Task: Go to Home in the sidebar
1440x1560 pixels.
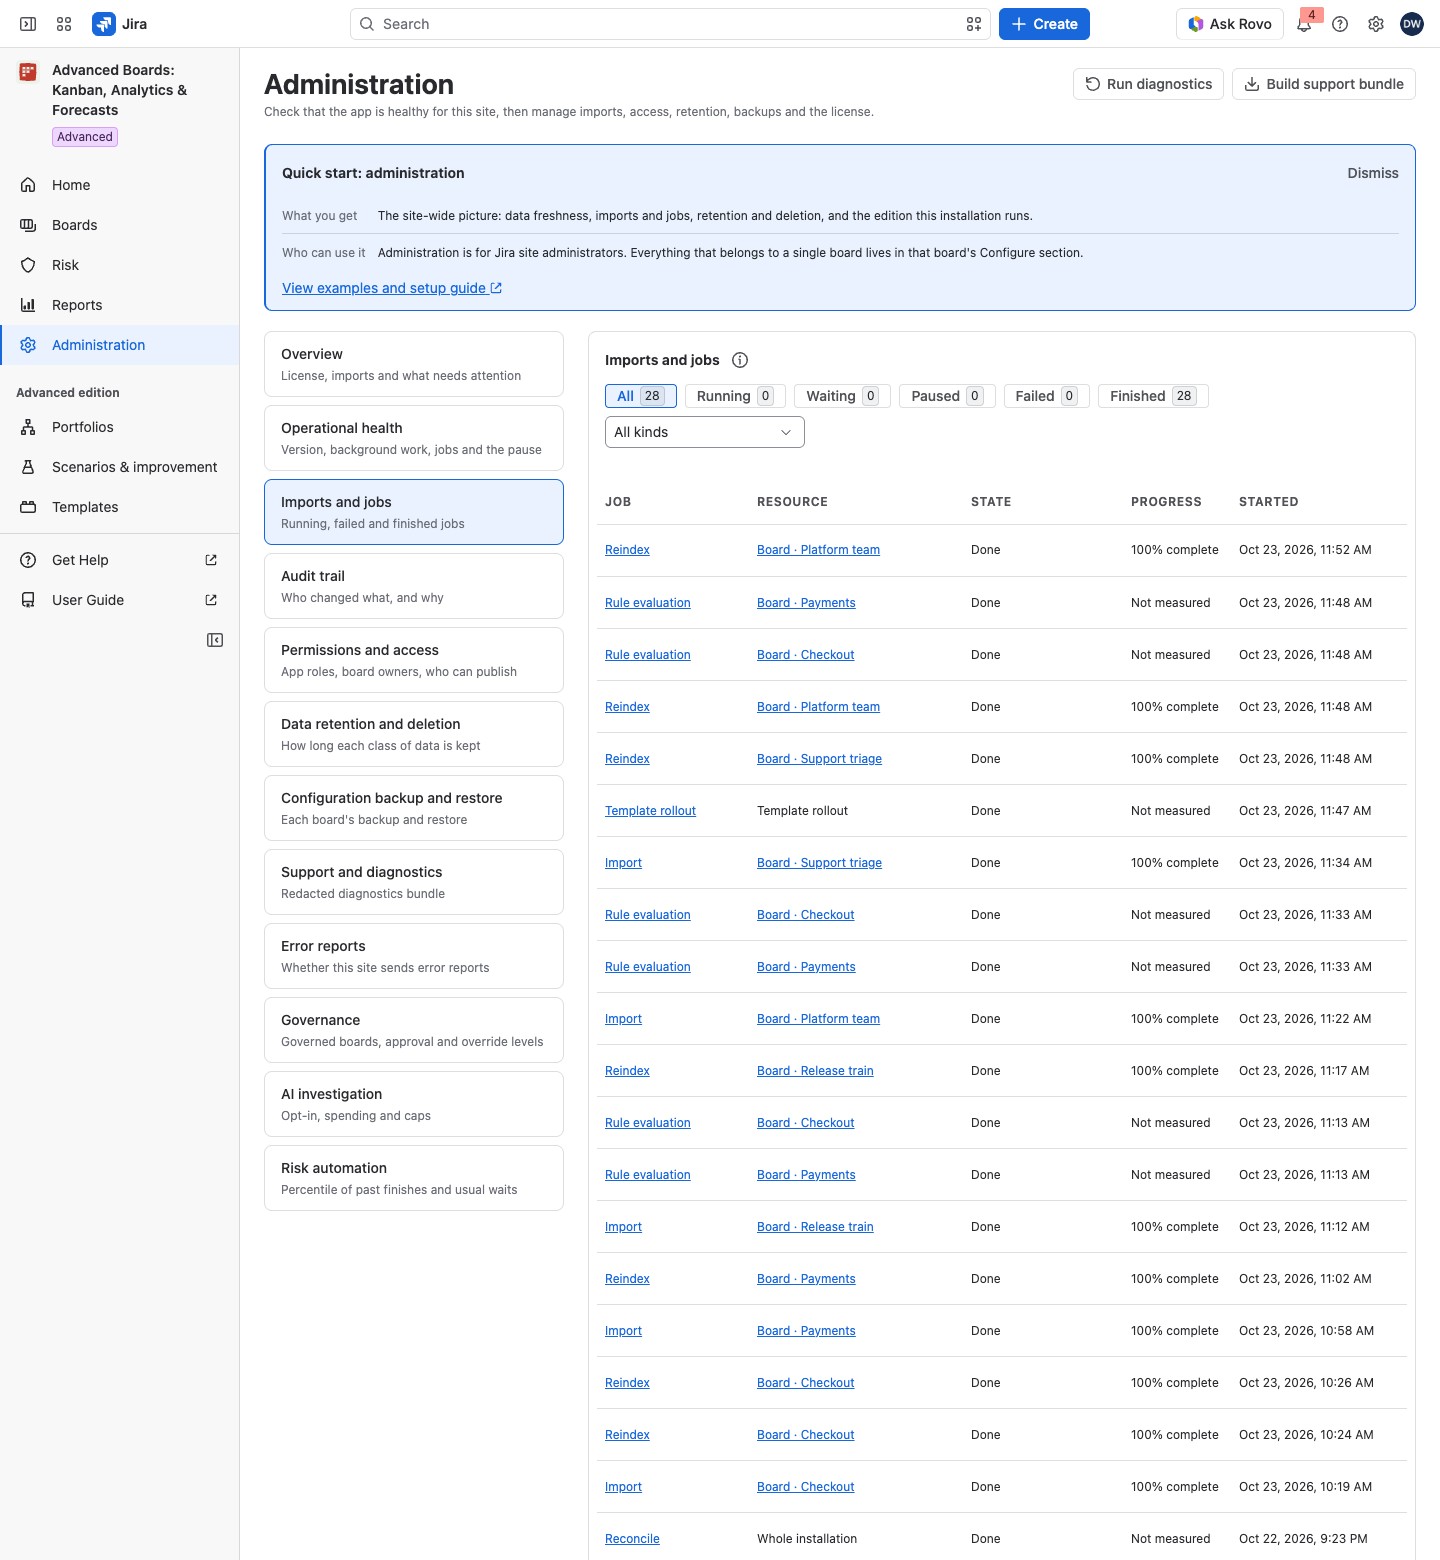Action: pos(120,185)
